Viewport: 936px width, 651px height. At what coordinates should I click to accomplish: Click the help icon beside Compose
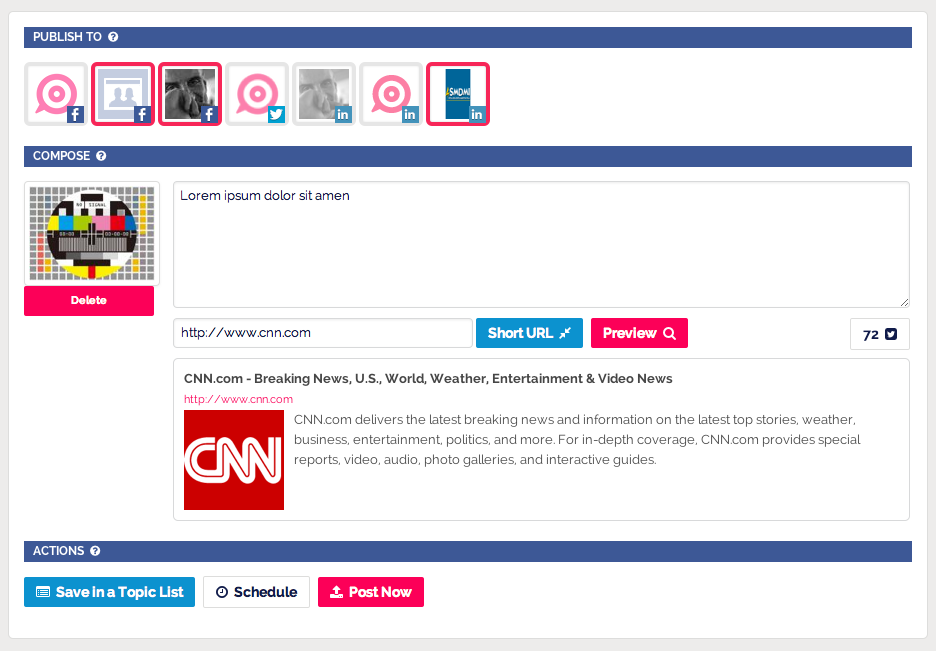coord(101,156)
